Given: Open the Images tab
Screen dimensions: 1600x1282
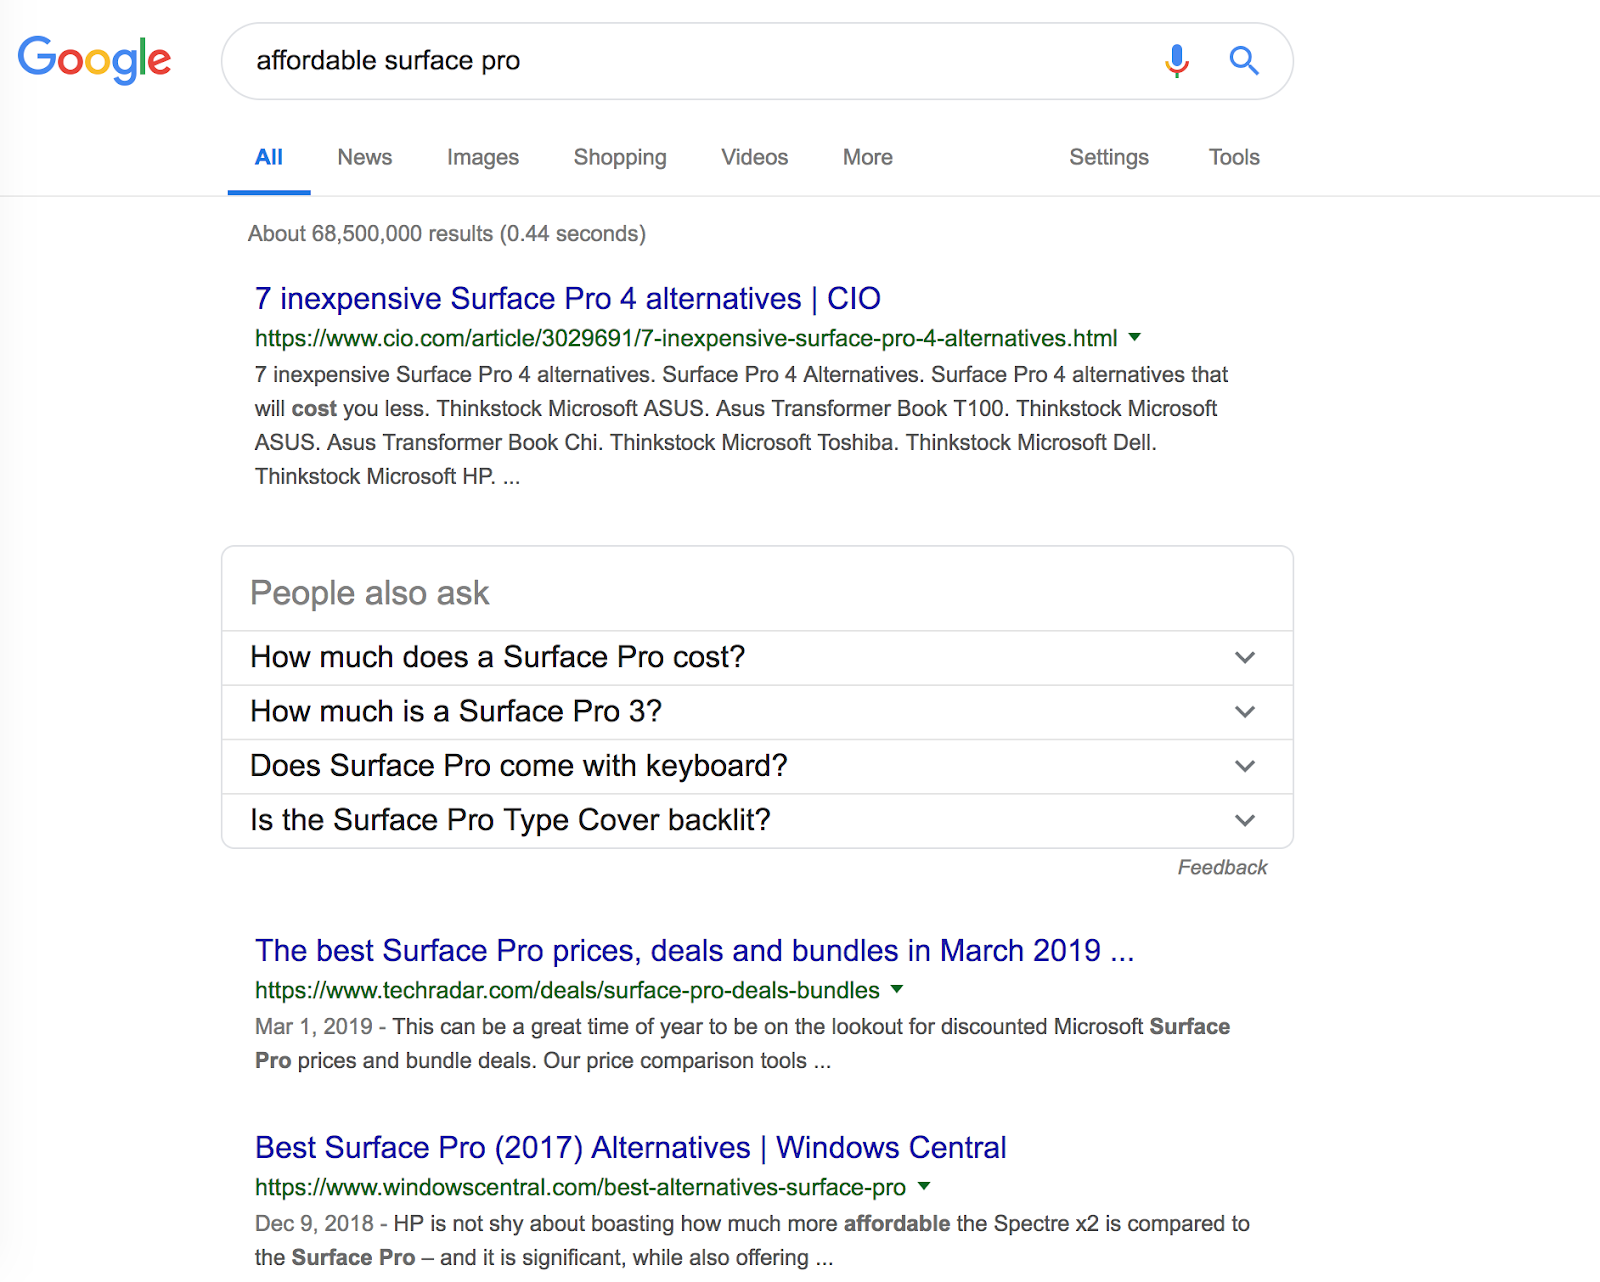Looking at the screenshot, I should click(483, 157).
